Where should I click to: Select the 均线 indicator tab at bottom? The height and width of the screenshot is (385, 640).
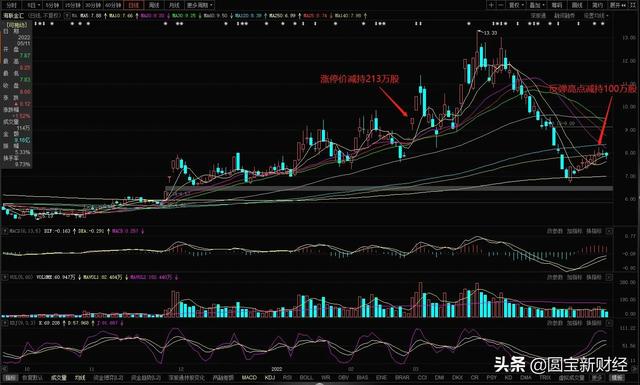pos(80,378)
